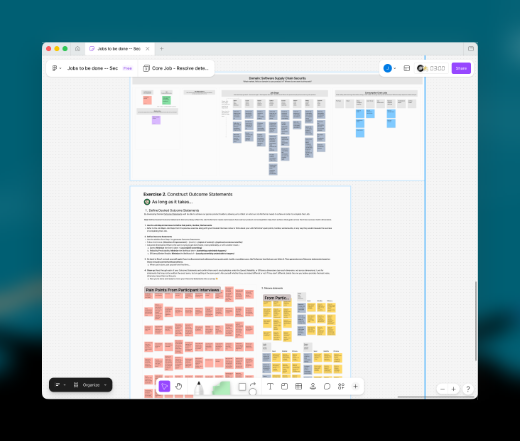Go to the home tab icon

pyautogui.click(x=77, y=49)
